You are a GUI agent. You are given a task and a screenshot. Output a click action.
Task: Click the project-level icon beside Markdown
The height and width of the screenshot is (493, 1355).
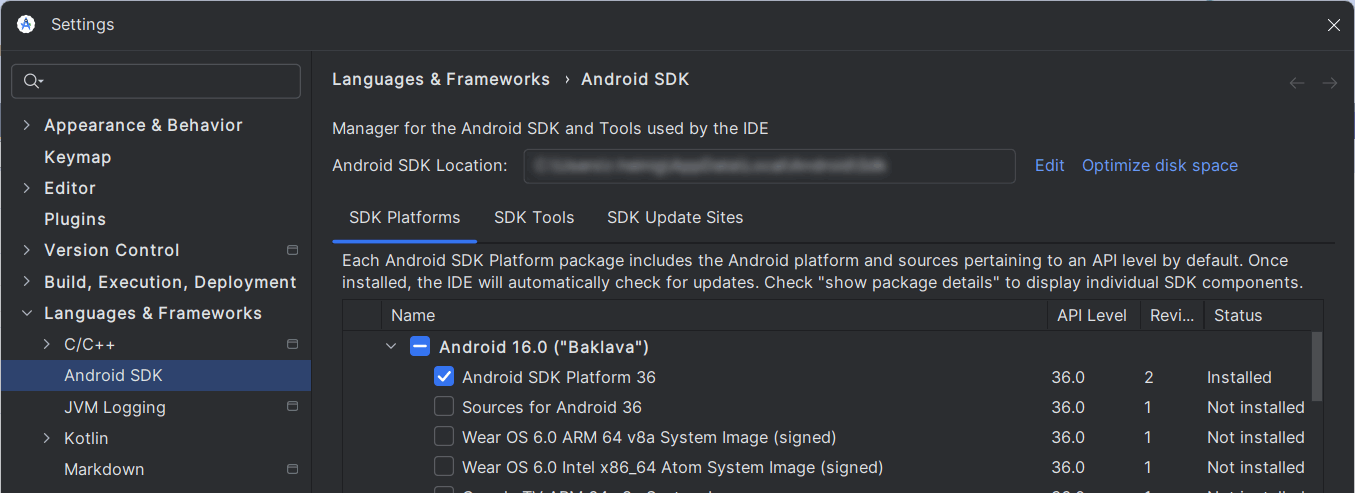(292, 469)
